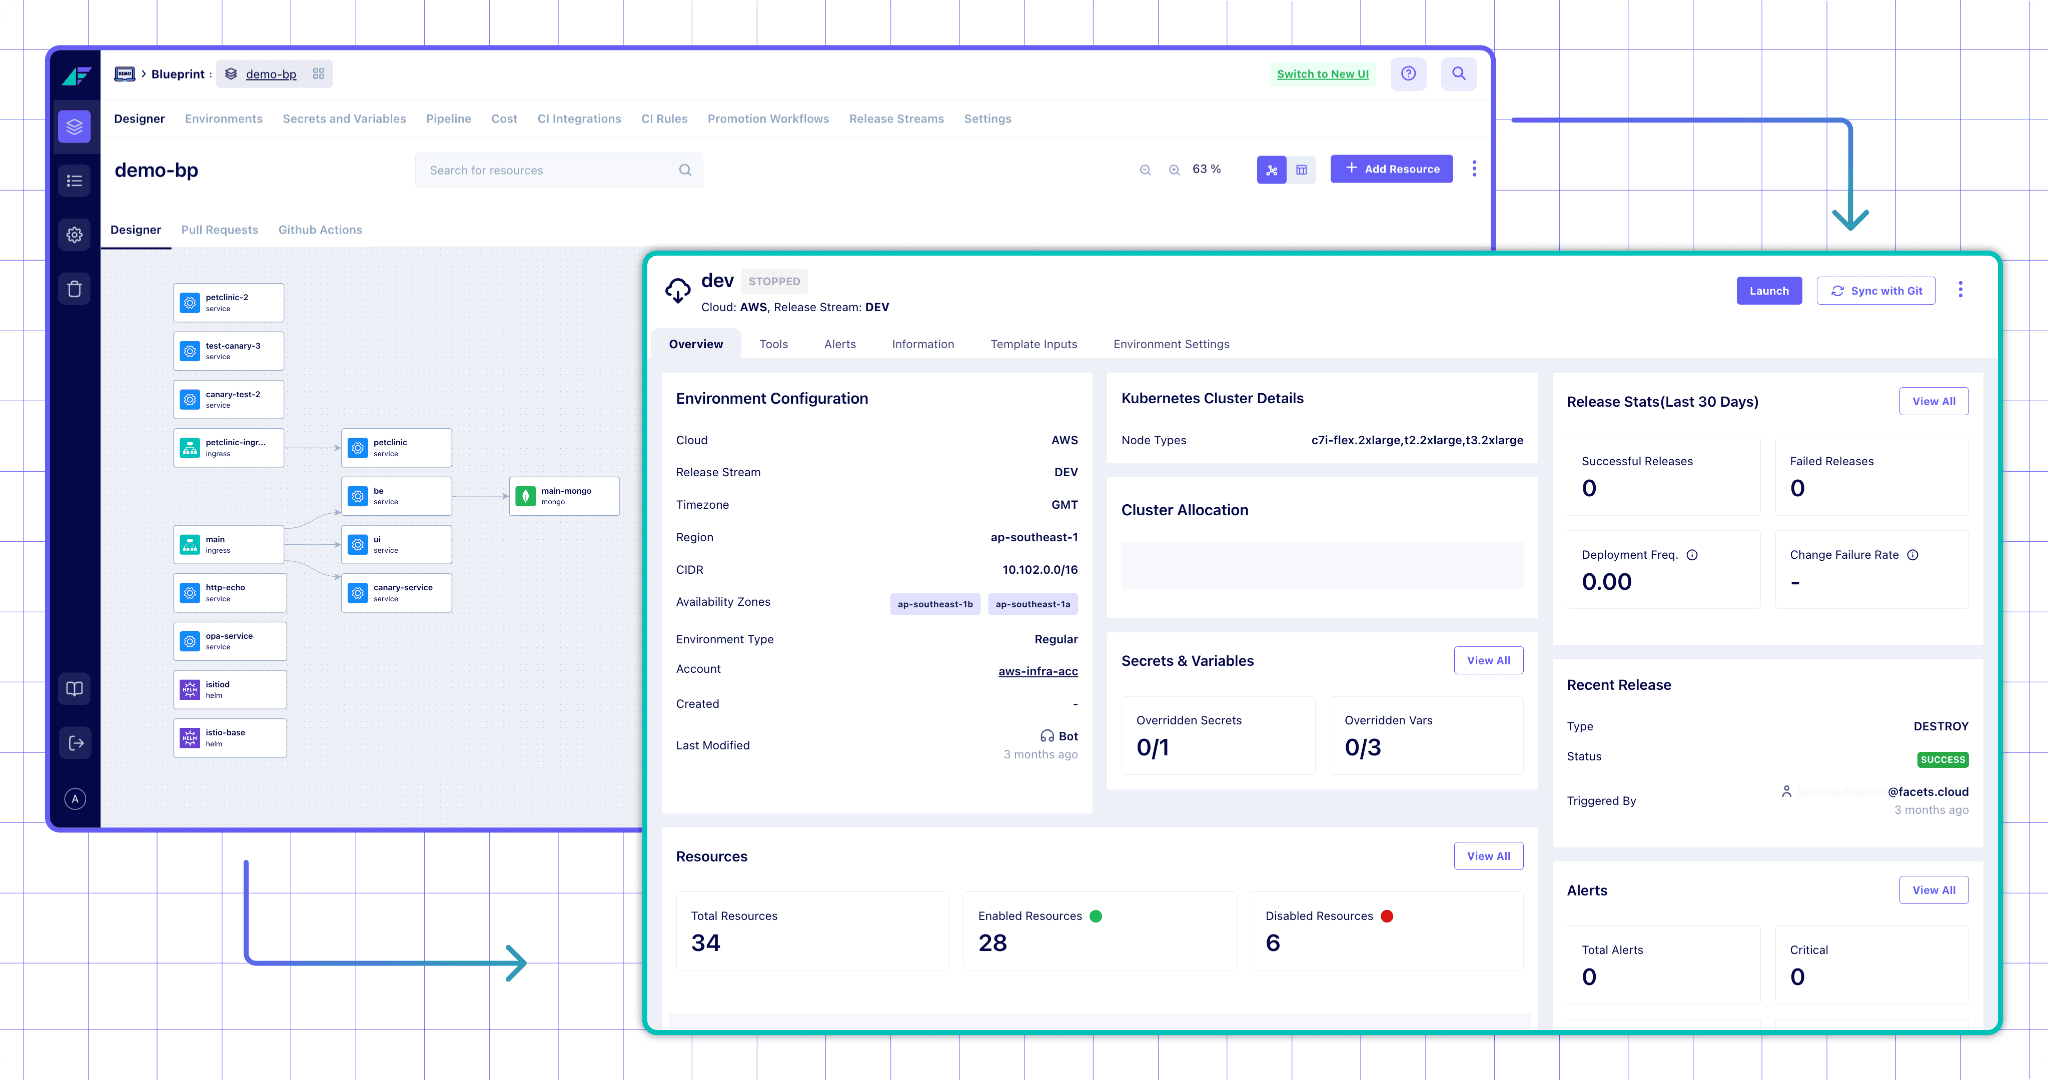Click the Deployment Freq. info icon
The width and height of the screenshot is (2048, 1080).
1692,555
